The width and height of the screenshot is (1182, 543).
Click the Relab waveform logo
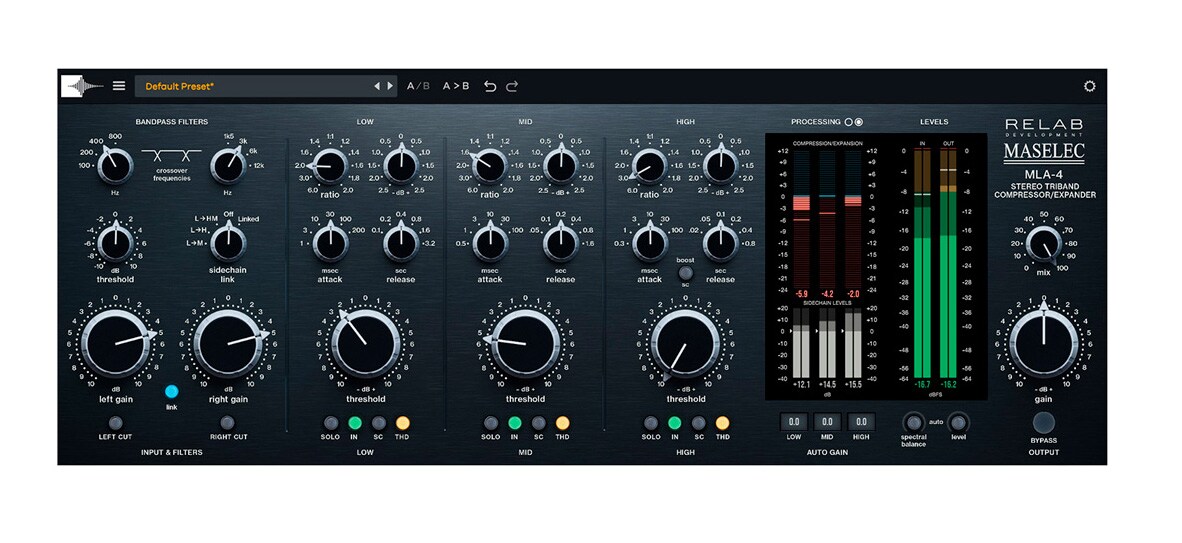point(82,86)
